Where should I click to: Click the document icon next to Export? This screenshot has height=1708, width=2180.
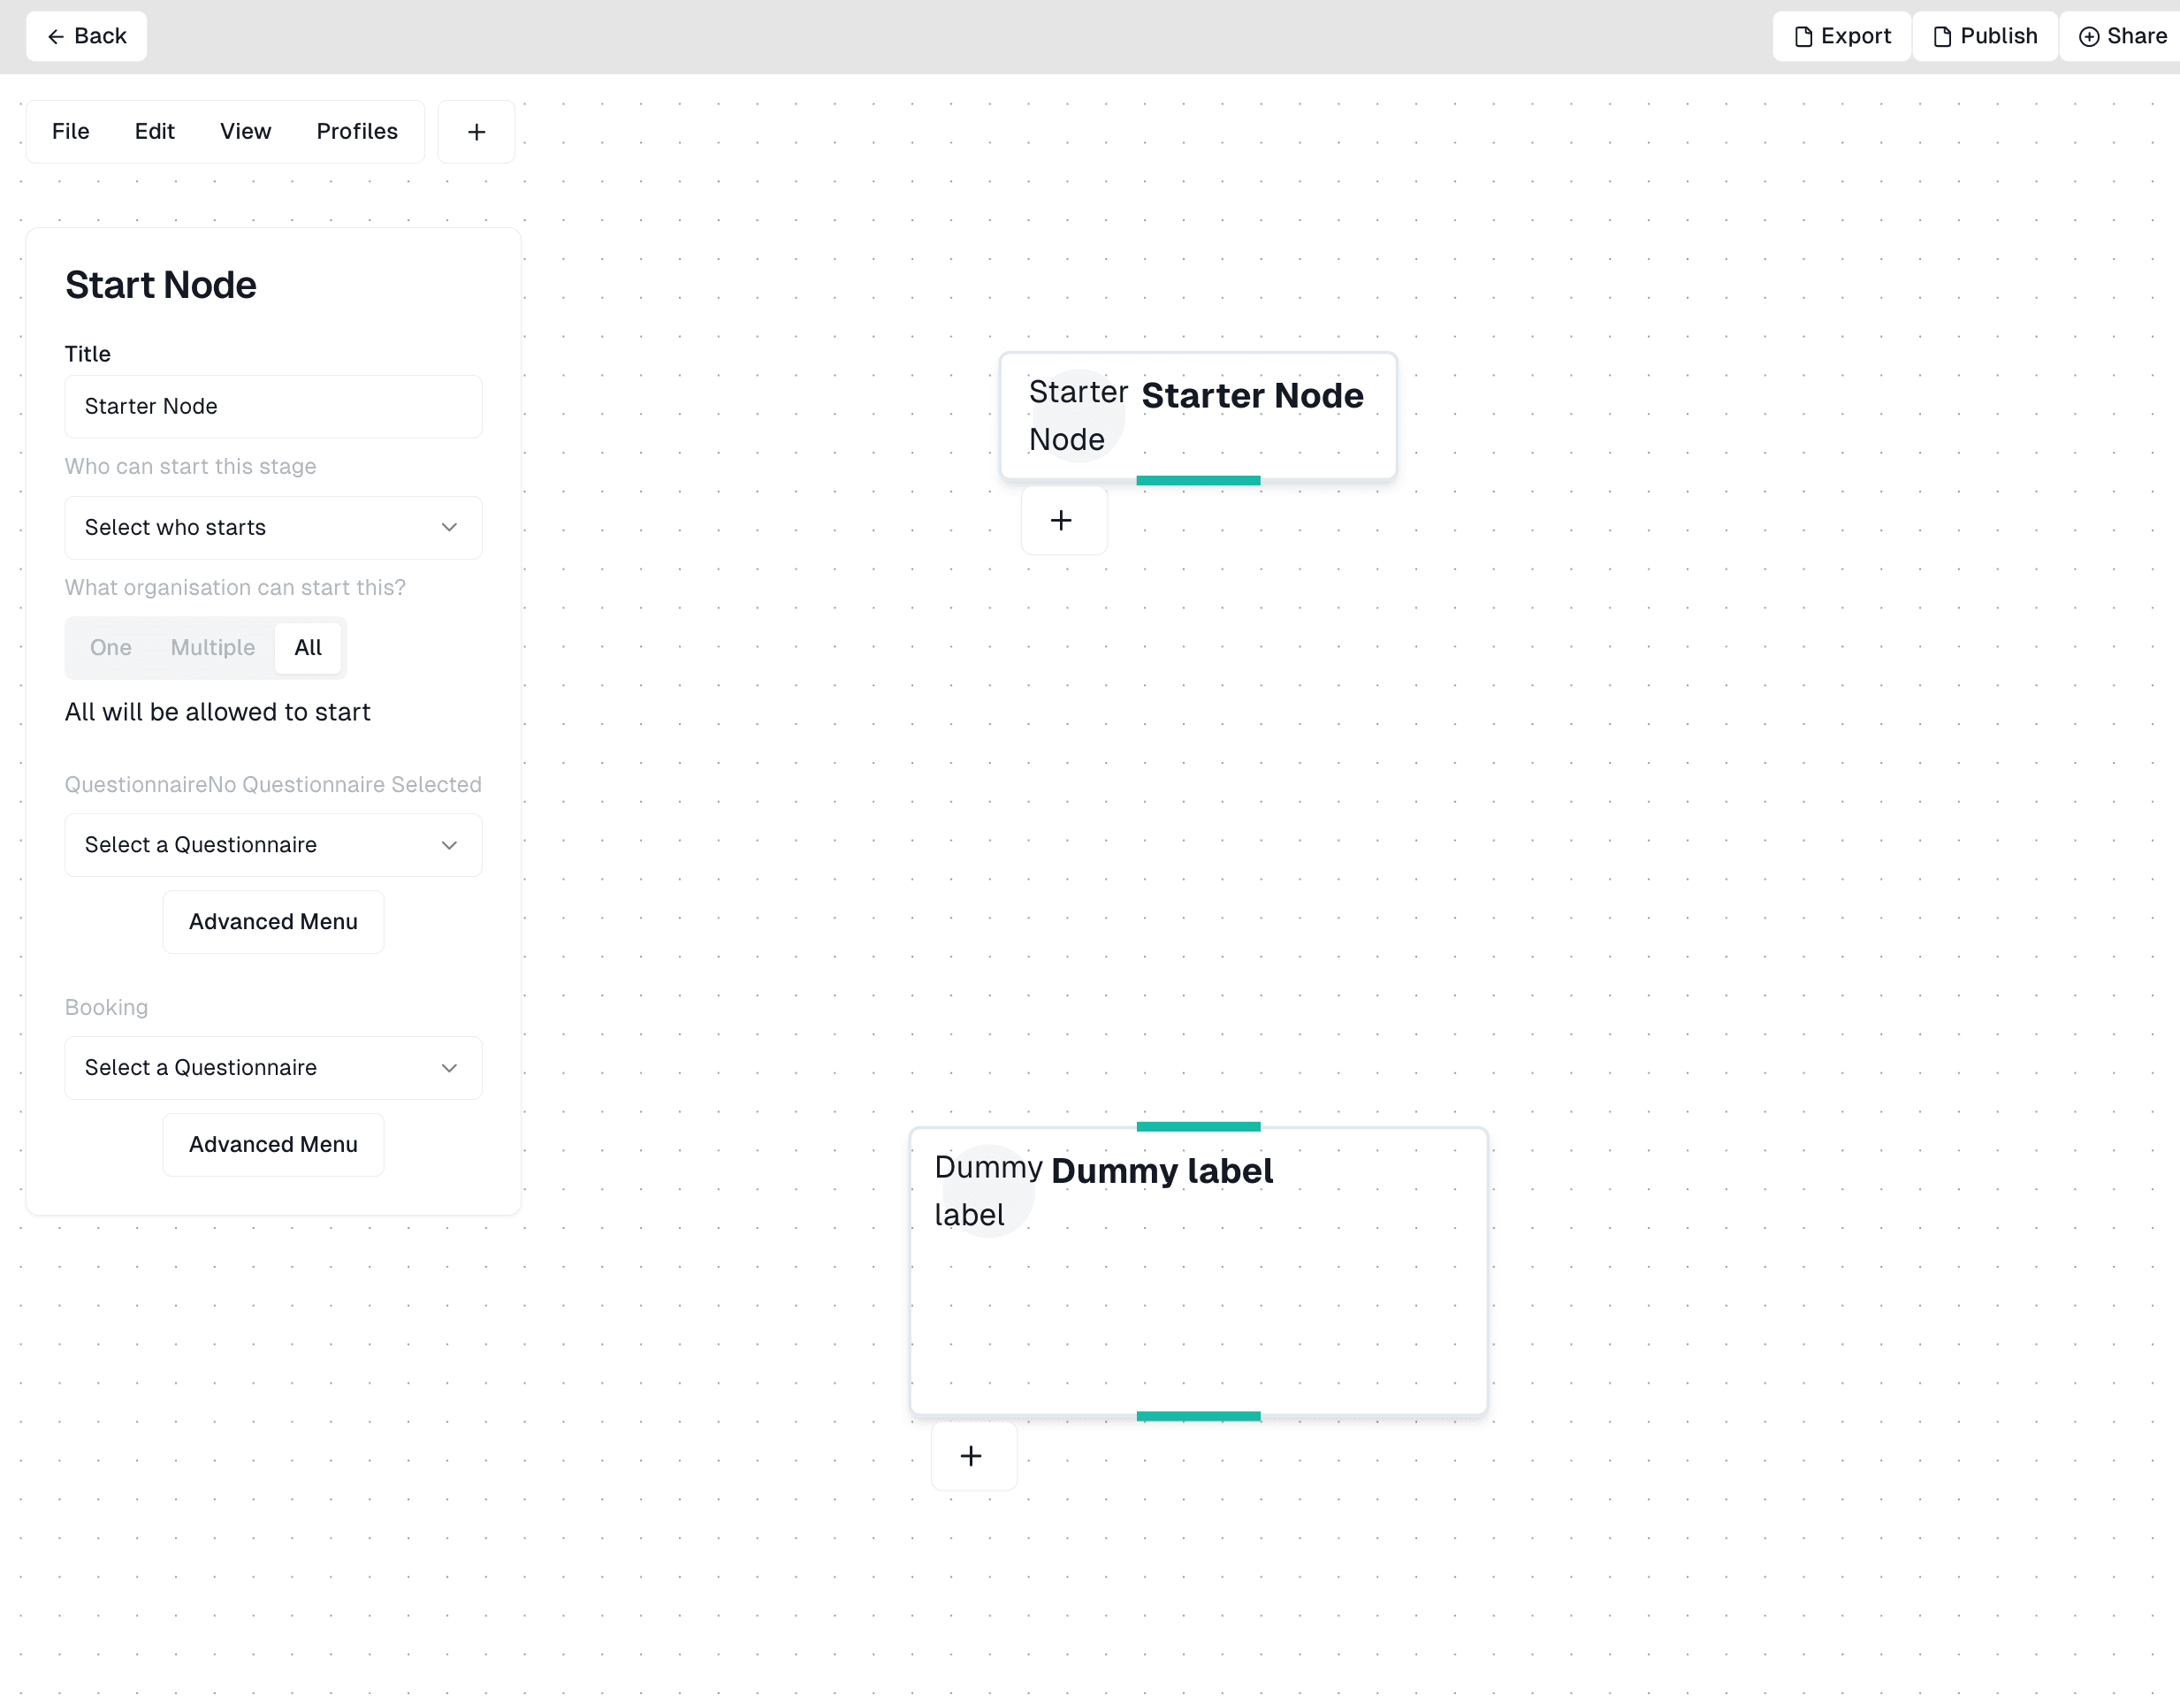[x=1803, y=35]
